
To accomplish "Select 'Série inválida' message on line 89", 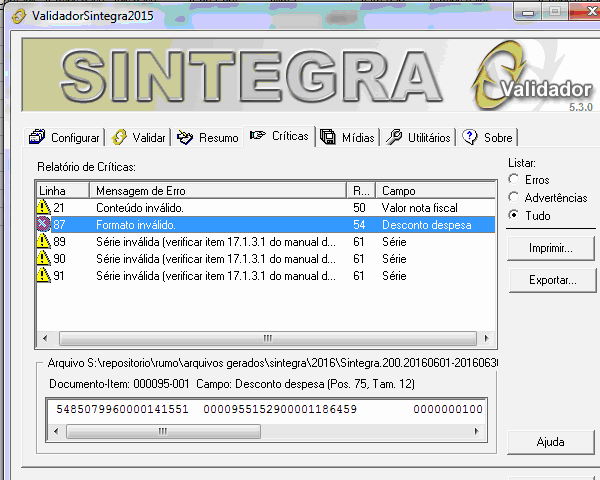I will [216, 242].
